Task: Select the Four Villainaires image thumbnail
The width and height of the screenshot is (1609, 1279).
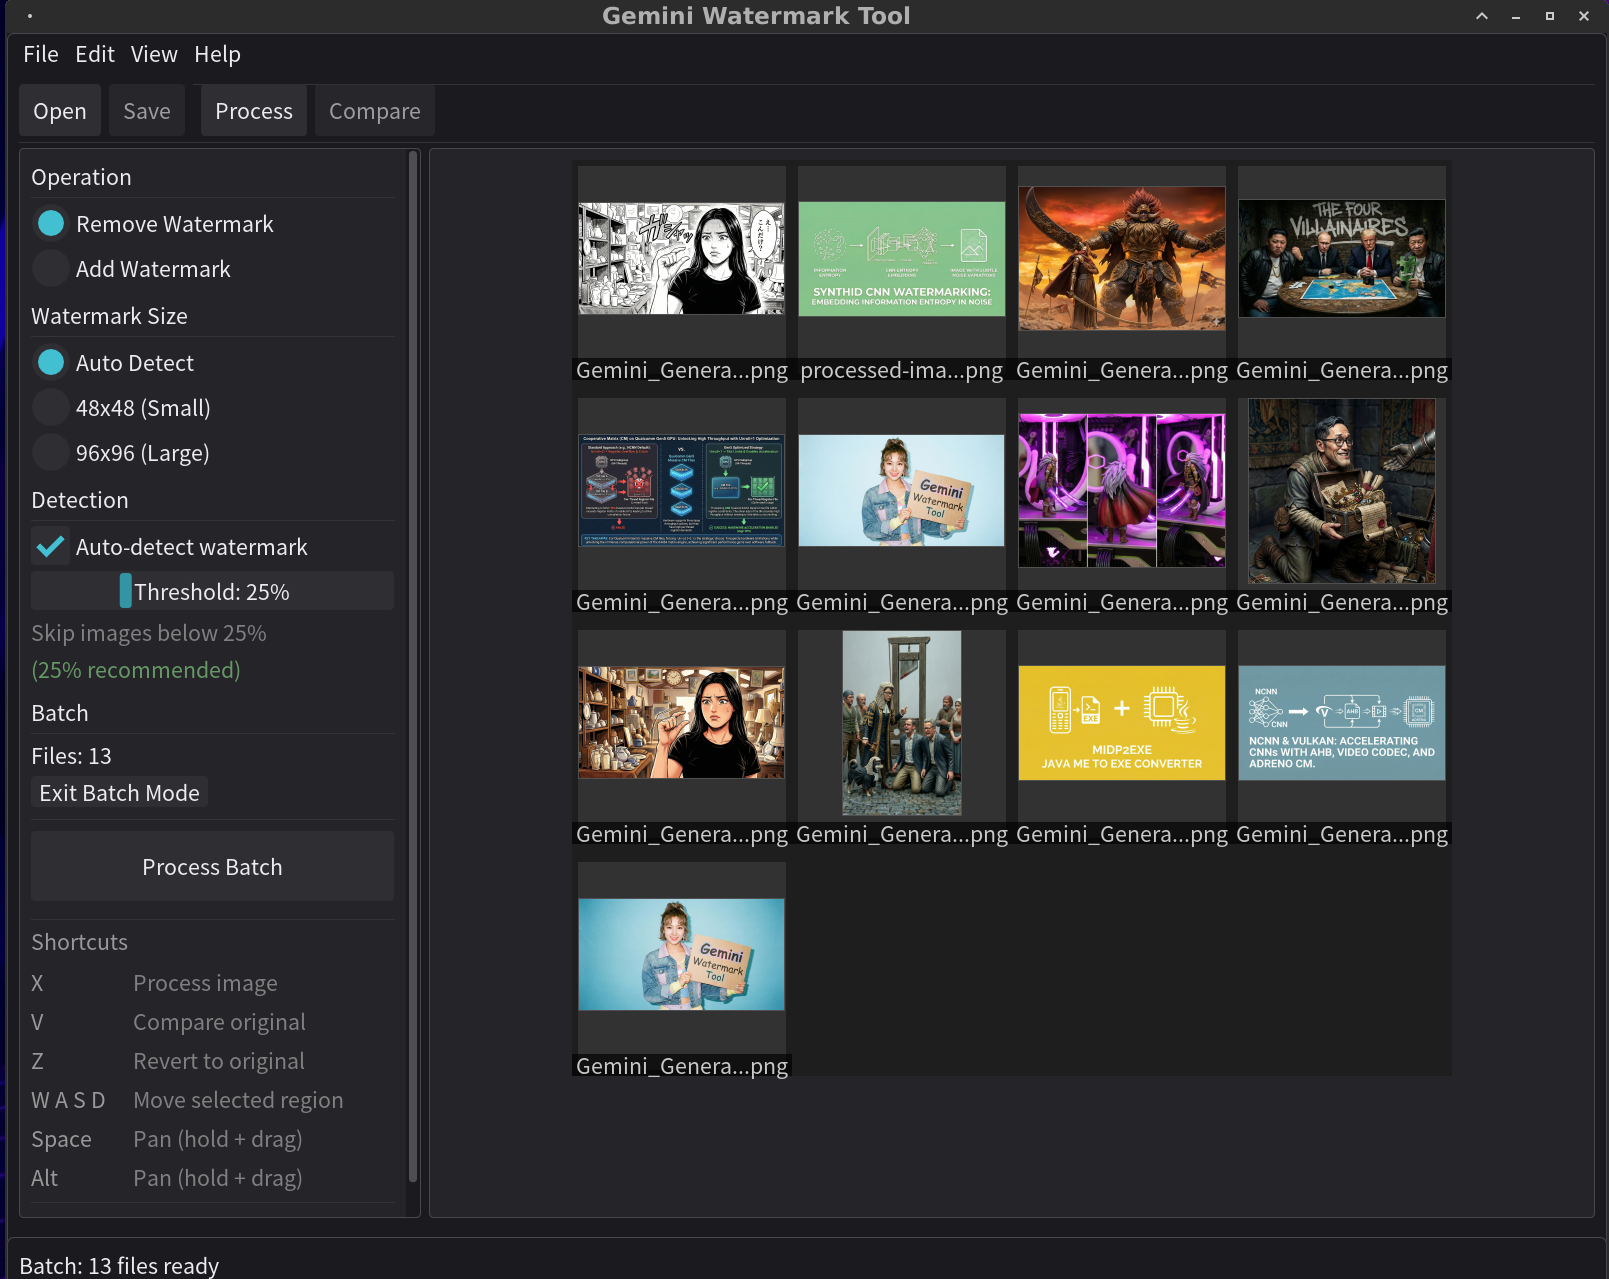Action: 1341,257
